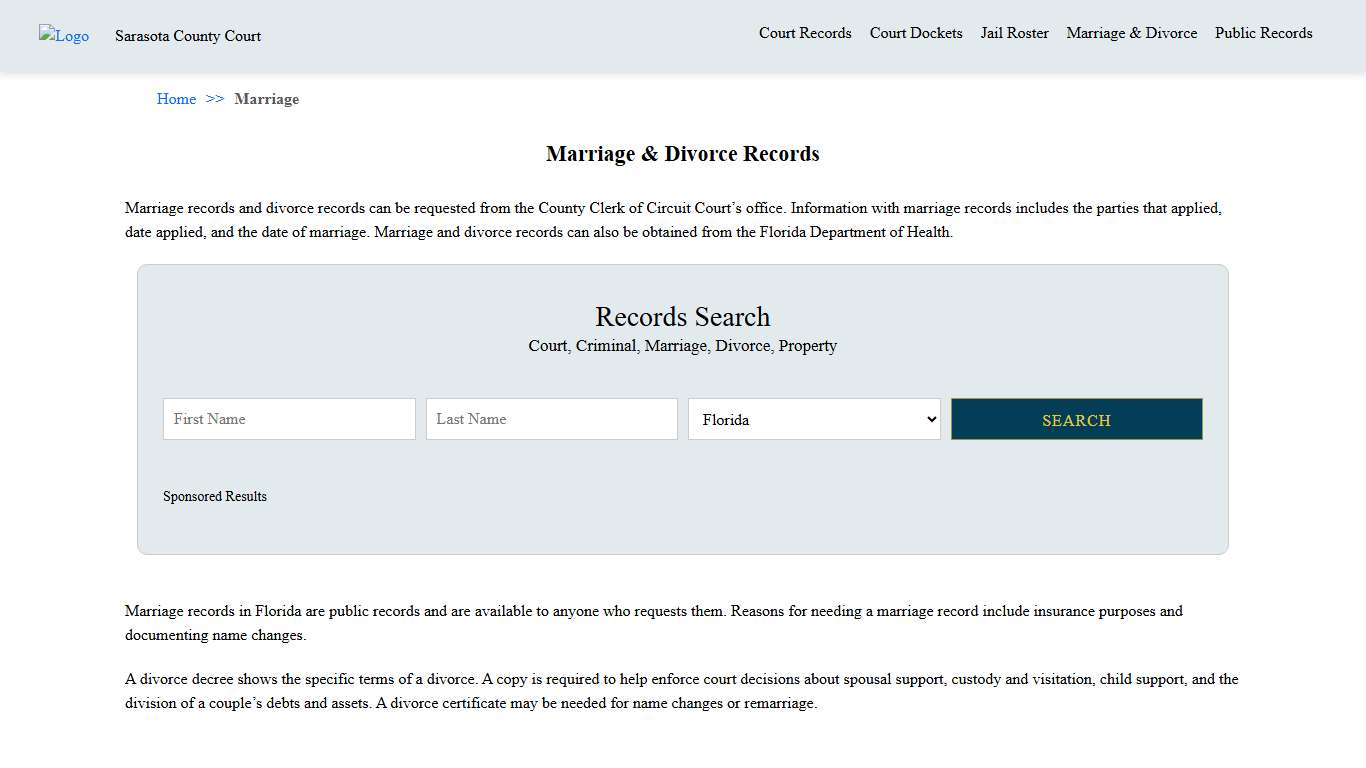Click the Sarasota County Court site title
The image size is (1366, 768).
click(187, 36)
